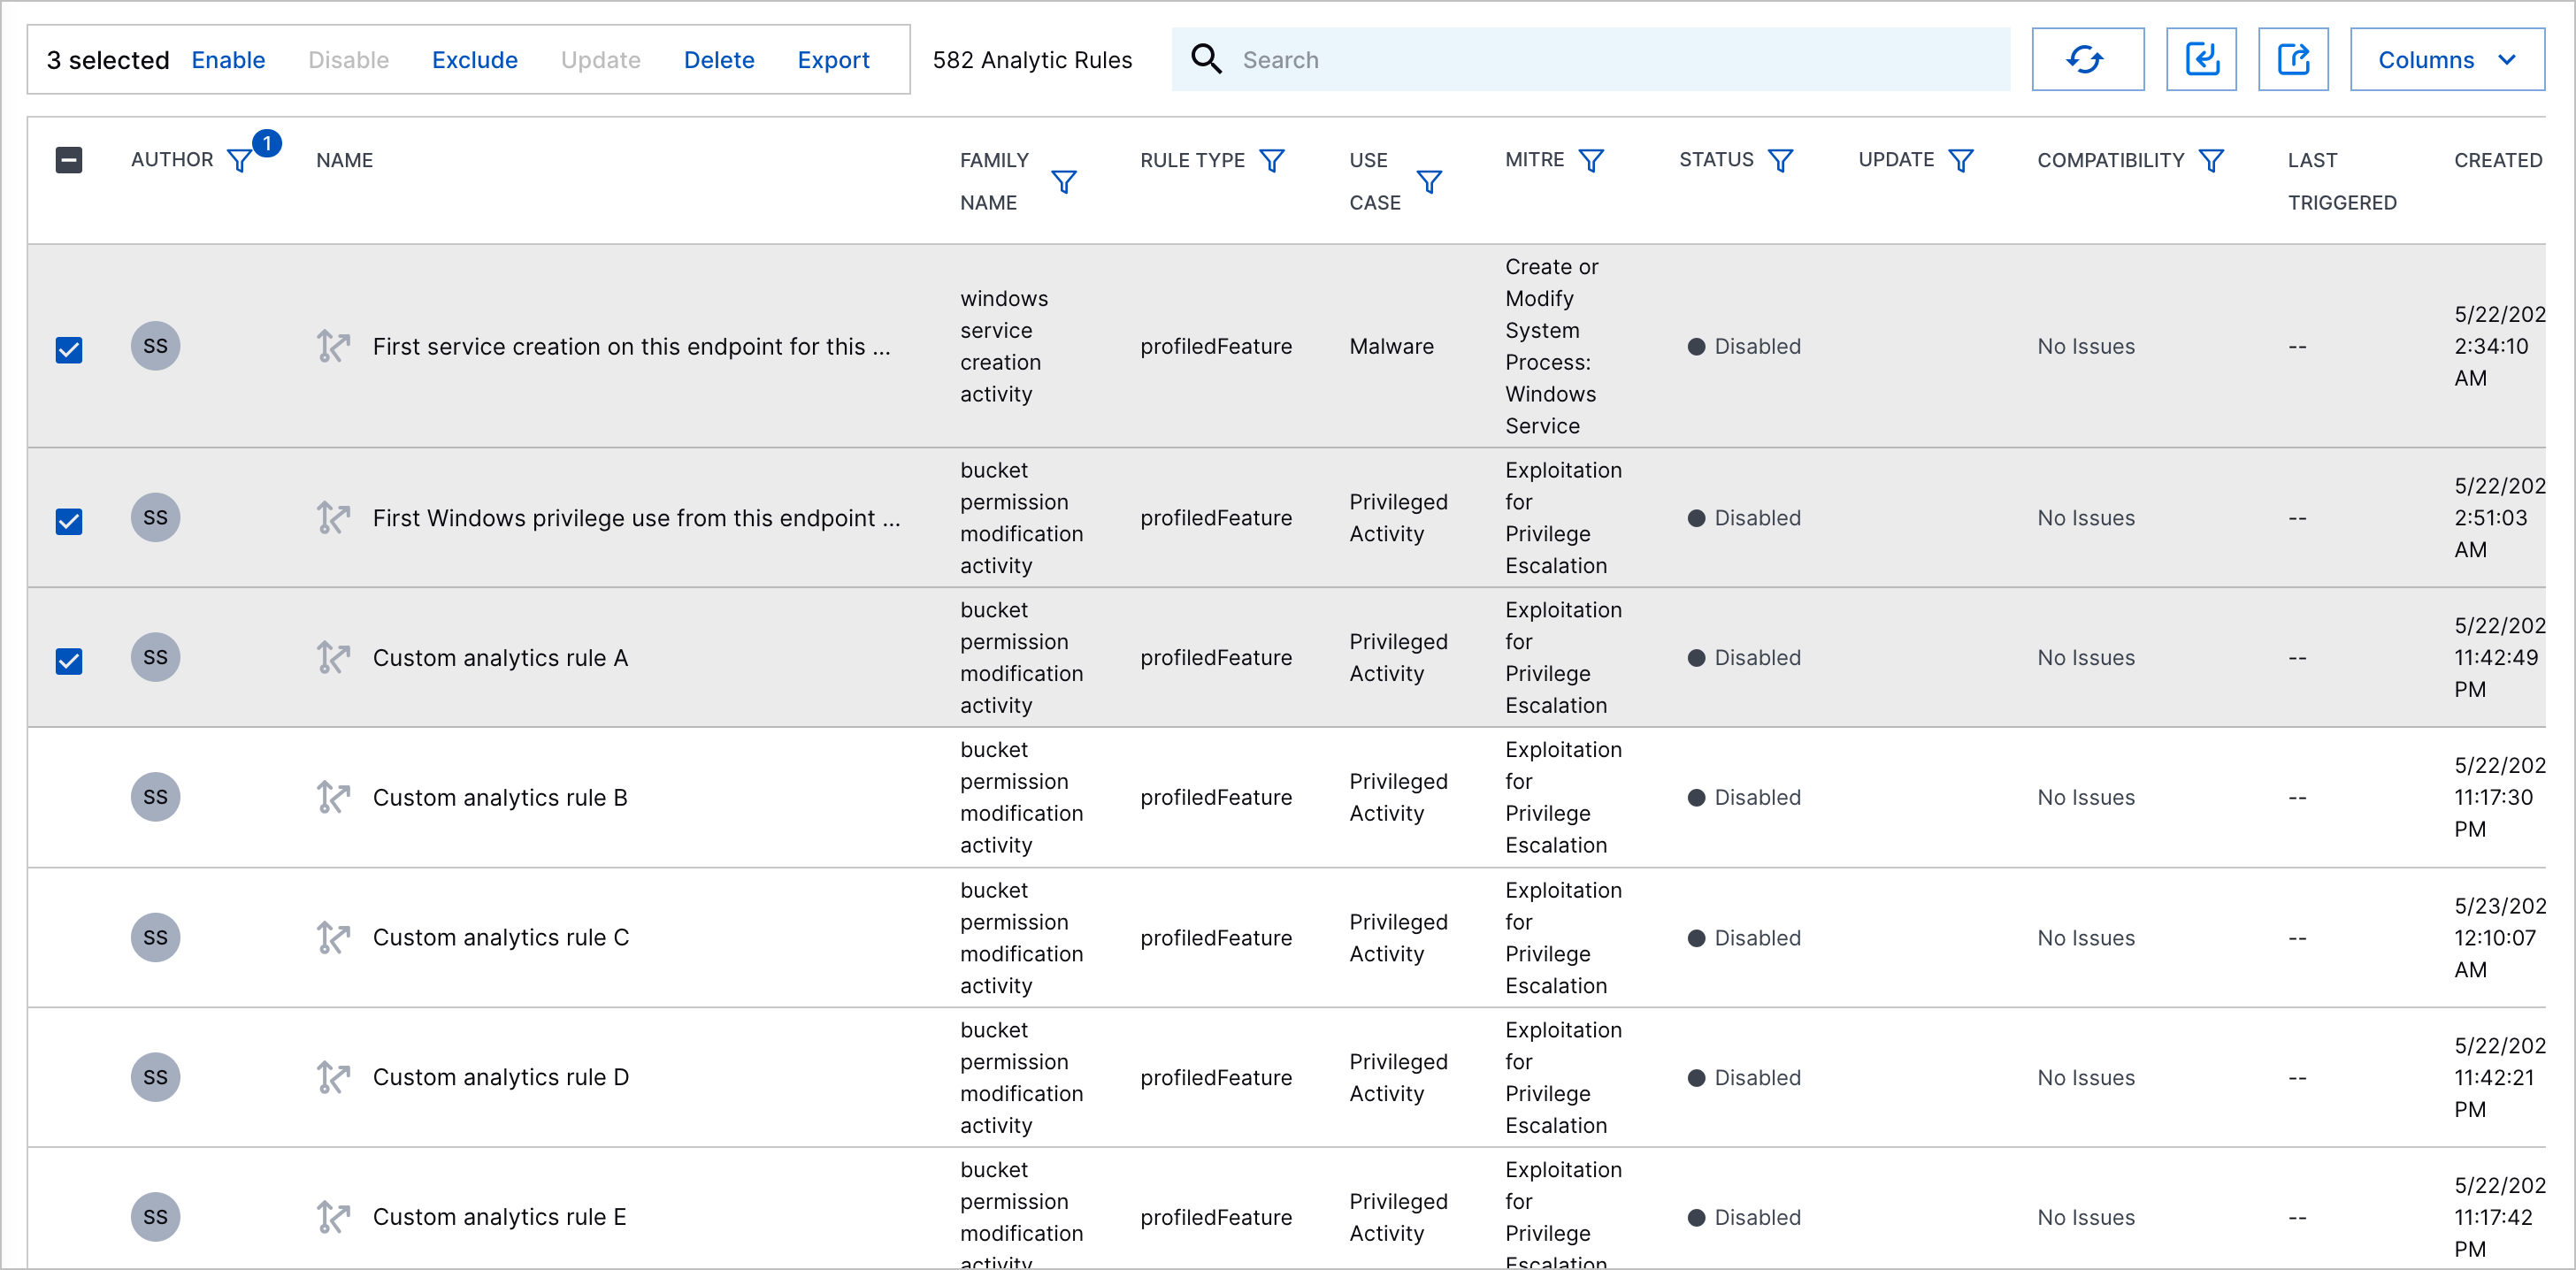Click the LAST TRIGGERED column header
Viewport: 2576px width, 1270px height.
point(2342,181)
